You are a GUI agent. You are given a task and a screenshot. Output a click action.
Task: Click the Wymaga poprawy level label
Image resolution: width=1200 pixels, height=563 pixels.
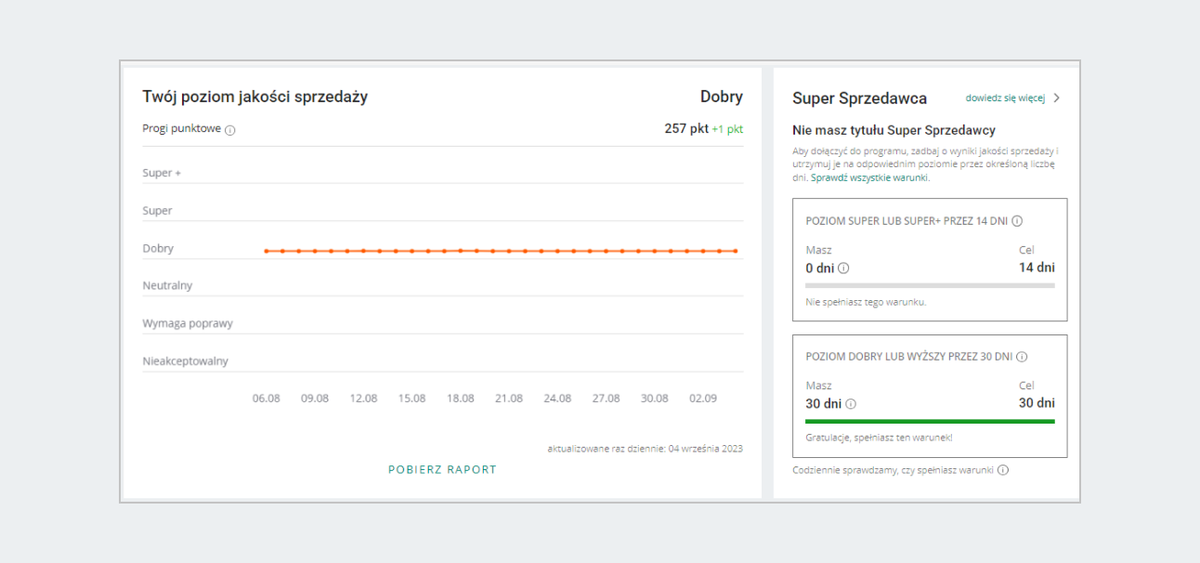(188, 324)
